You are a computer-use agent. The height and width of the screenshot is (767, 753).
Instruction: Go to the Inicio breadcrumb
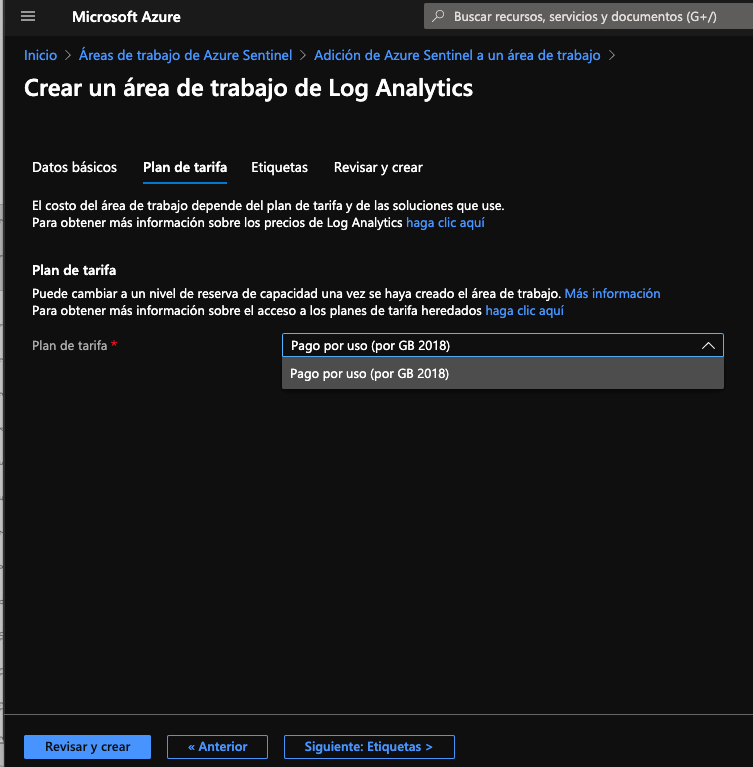coord(41,55)
